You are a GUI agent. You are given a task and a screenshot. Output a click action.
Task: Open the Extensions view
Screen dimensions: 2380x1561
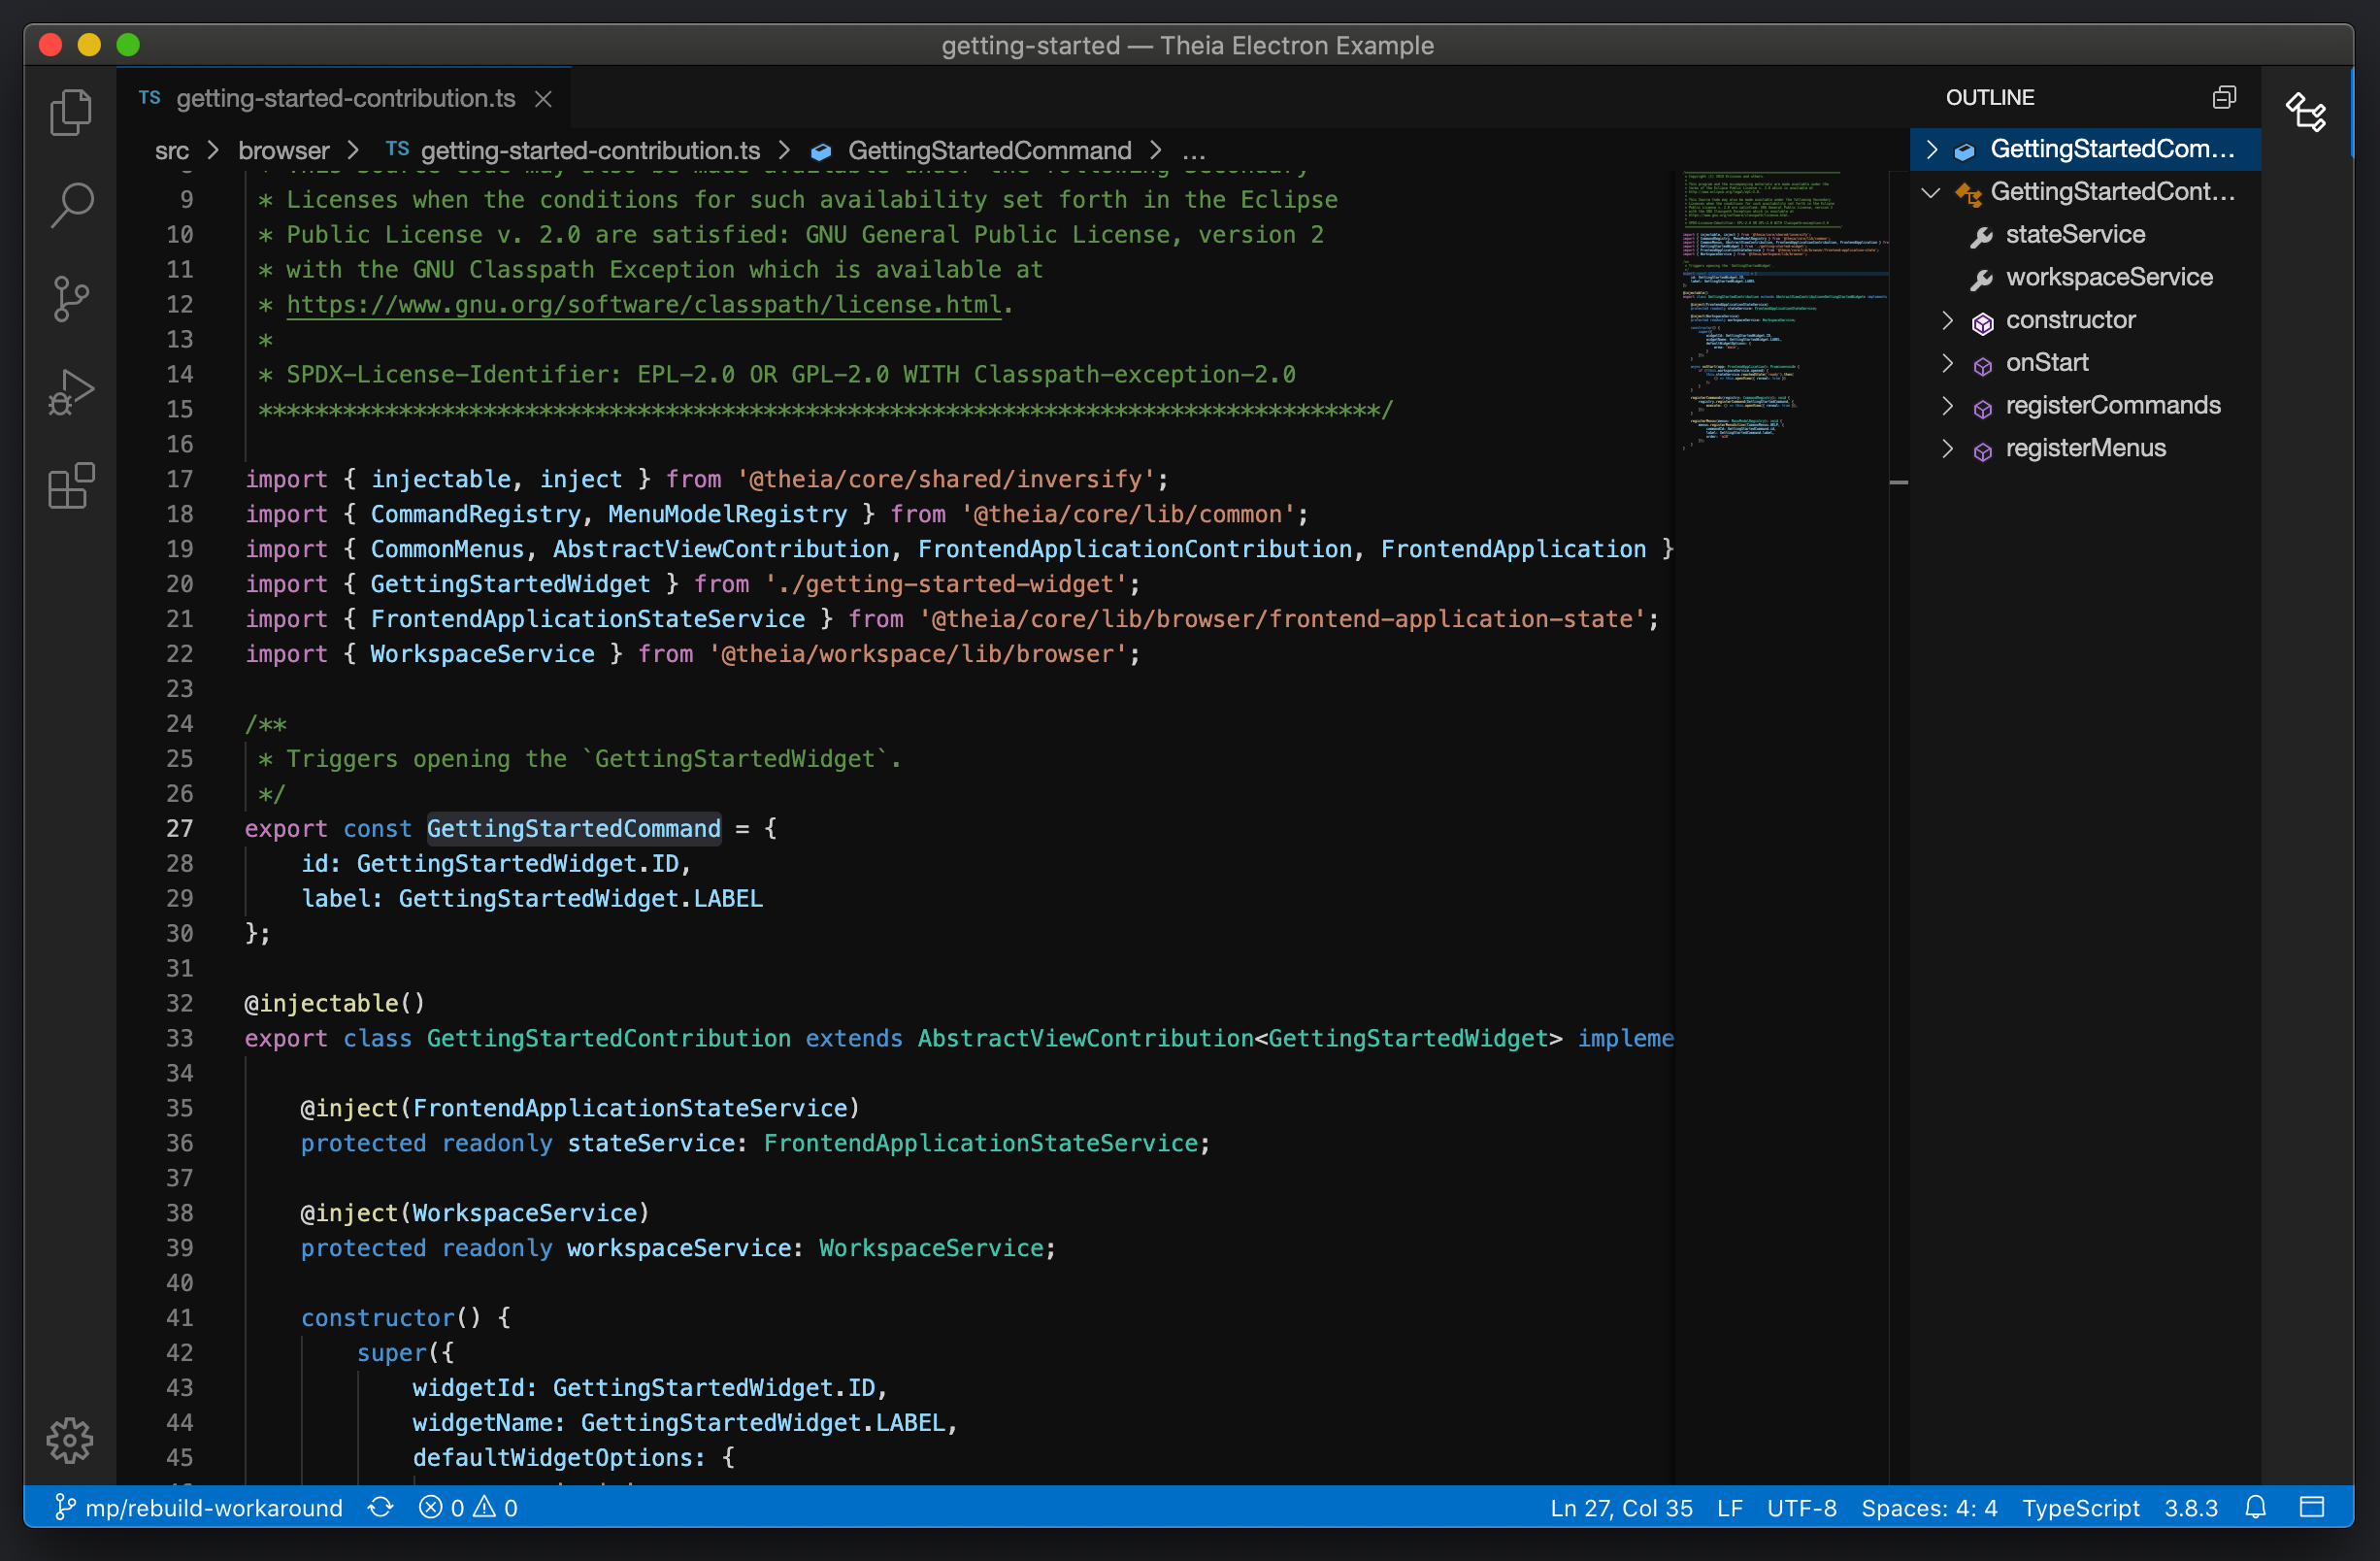pos(70,486)
